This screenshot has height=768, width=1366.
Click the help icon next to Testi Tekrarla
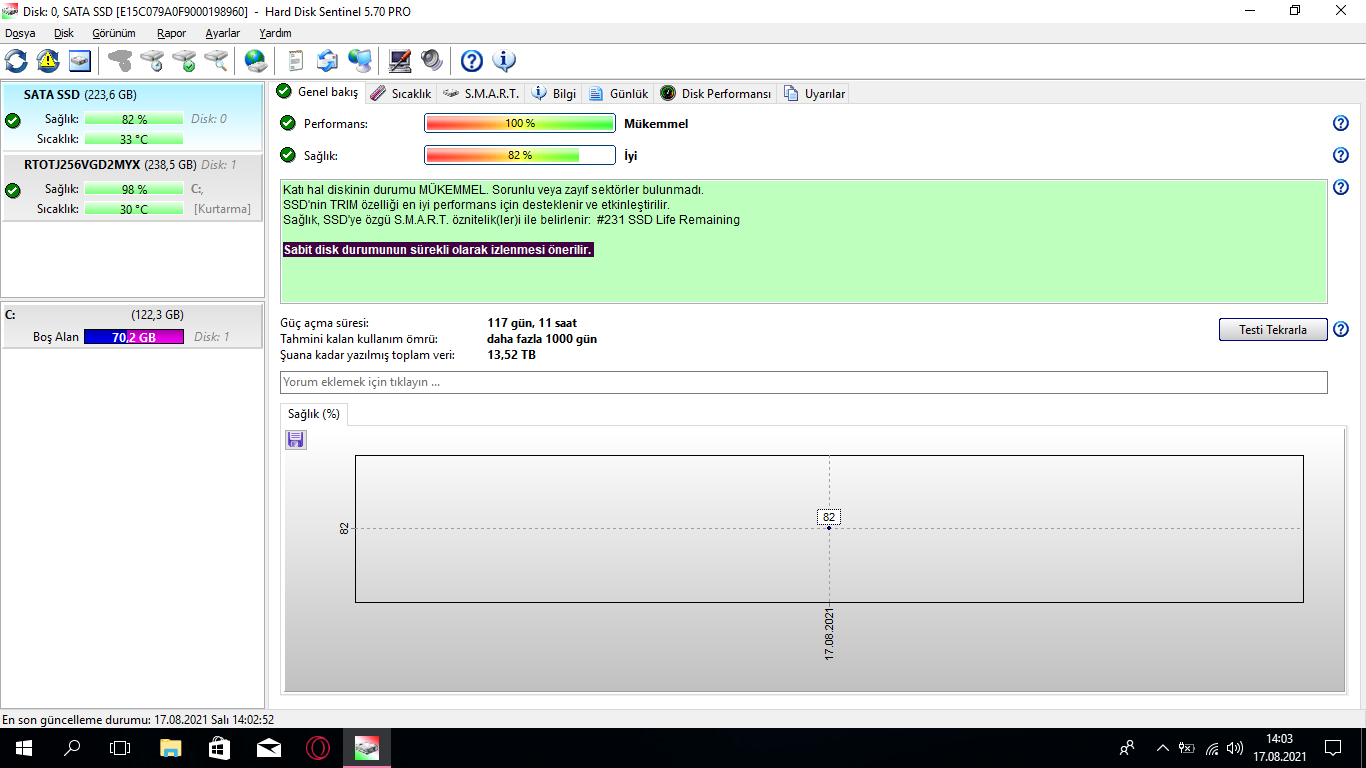[x=1341, y=330]
